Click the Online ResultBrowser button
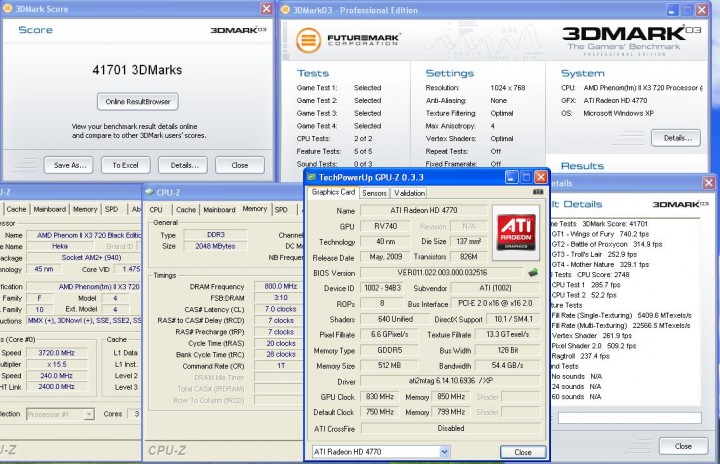Viewport: 720px width, 464px height. point(138,102)
